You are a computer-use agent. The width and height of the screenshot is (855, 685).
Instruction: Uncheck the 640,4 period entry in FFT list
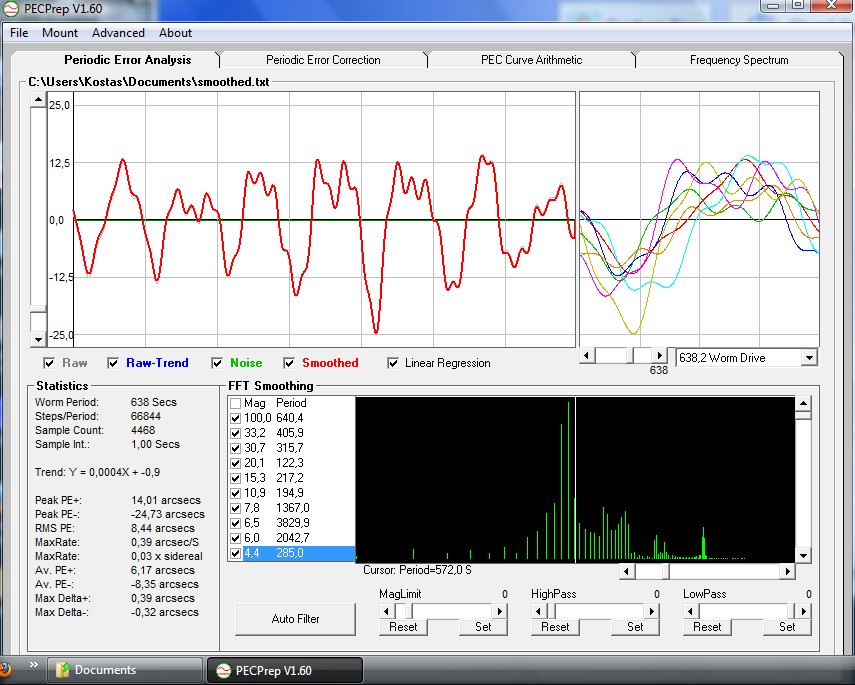tap(236, 418)
